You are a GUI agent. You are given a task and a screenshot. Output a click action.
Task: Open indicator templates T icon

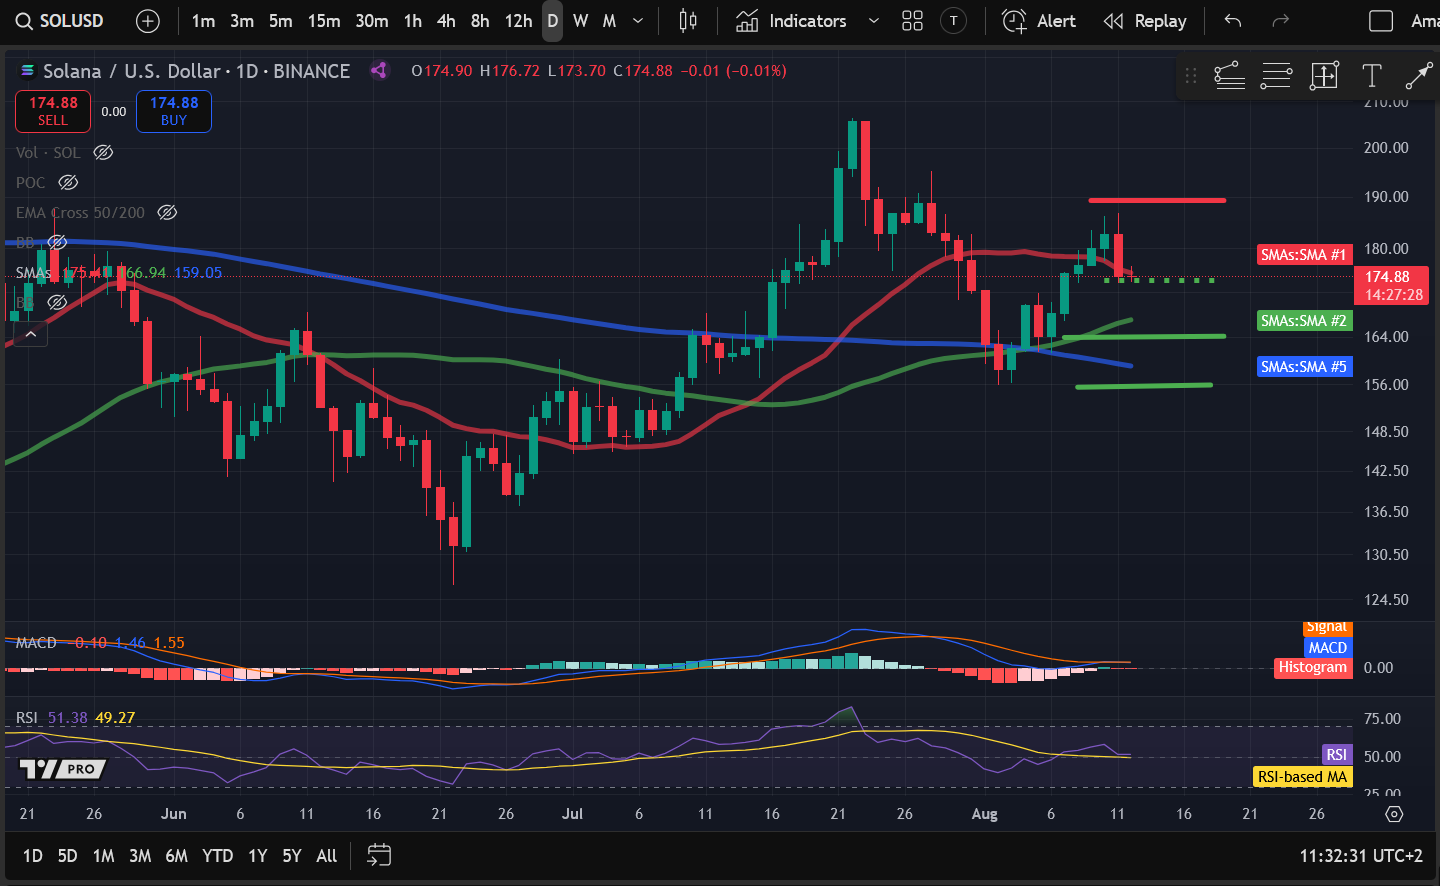pos(954,21)
